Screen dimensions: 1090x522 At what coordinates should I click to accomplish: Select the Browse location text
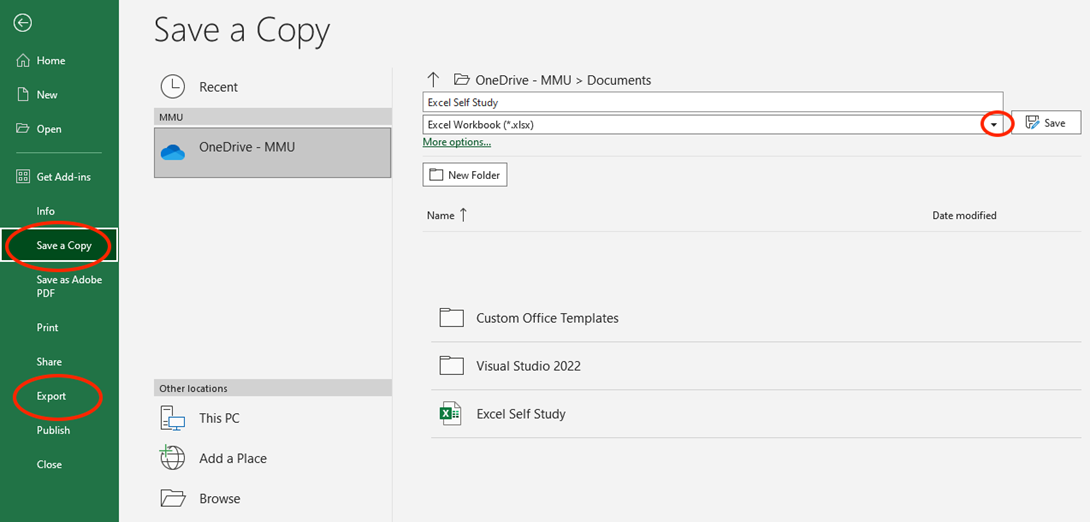pyautogui.click(x=220, y=498)
